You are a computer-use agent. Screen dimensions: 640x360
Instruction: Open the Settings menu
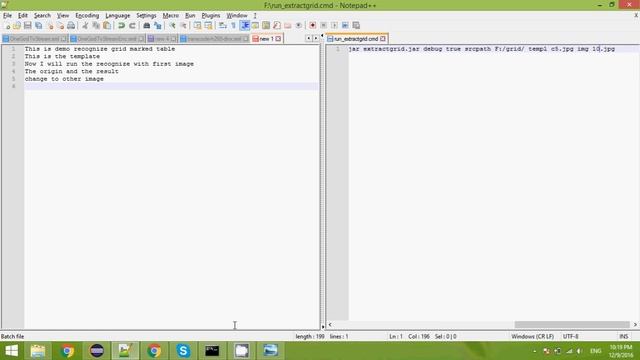pyautogui.click(x=146, y=16)
